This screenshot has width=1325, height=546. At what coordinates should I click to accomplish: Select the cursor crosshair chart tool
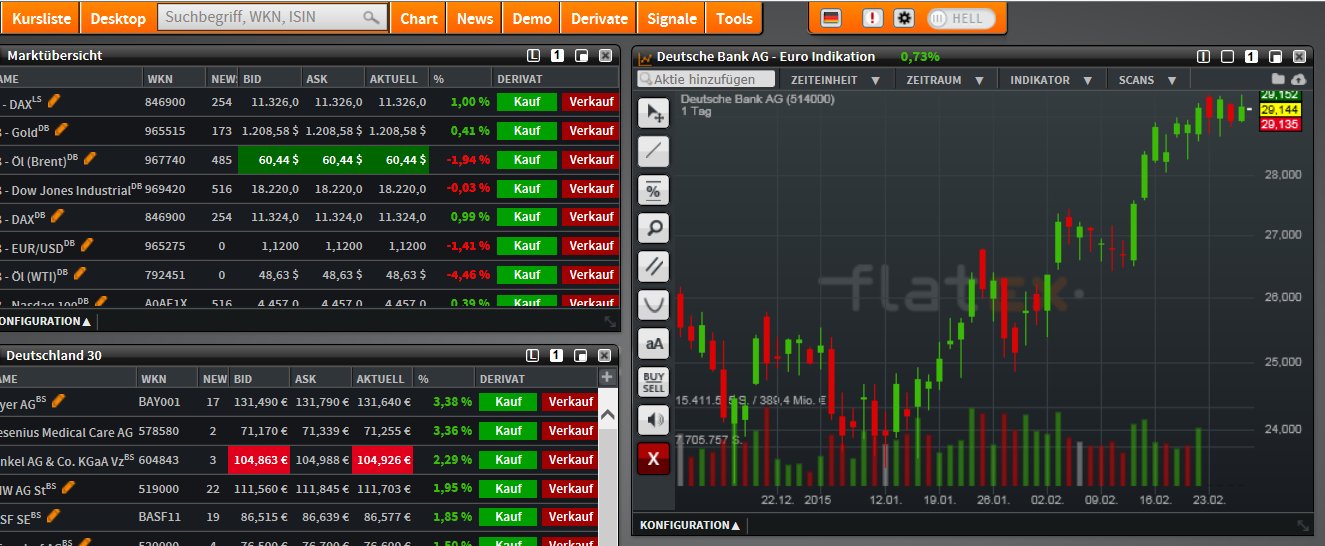pyautogui.click(x=654, y=113)
